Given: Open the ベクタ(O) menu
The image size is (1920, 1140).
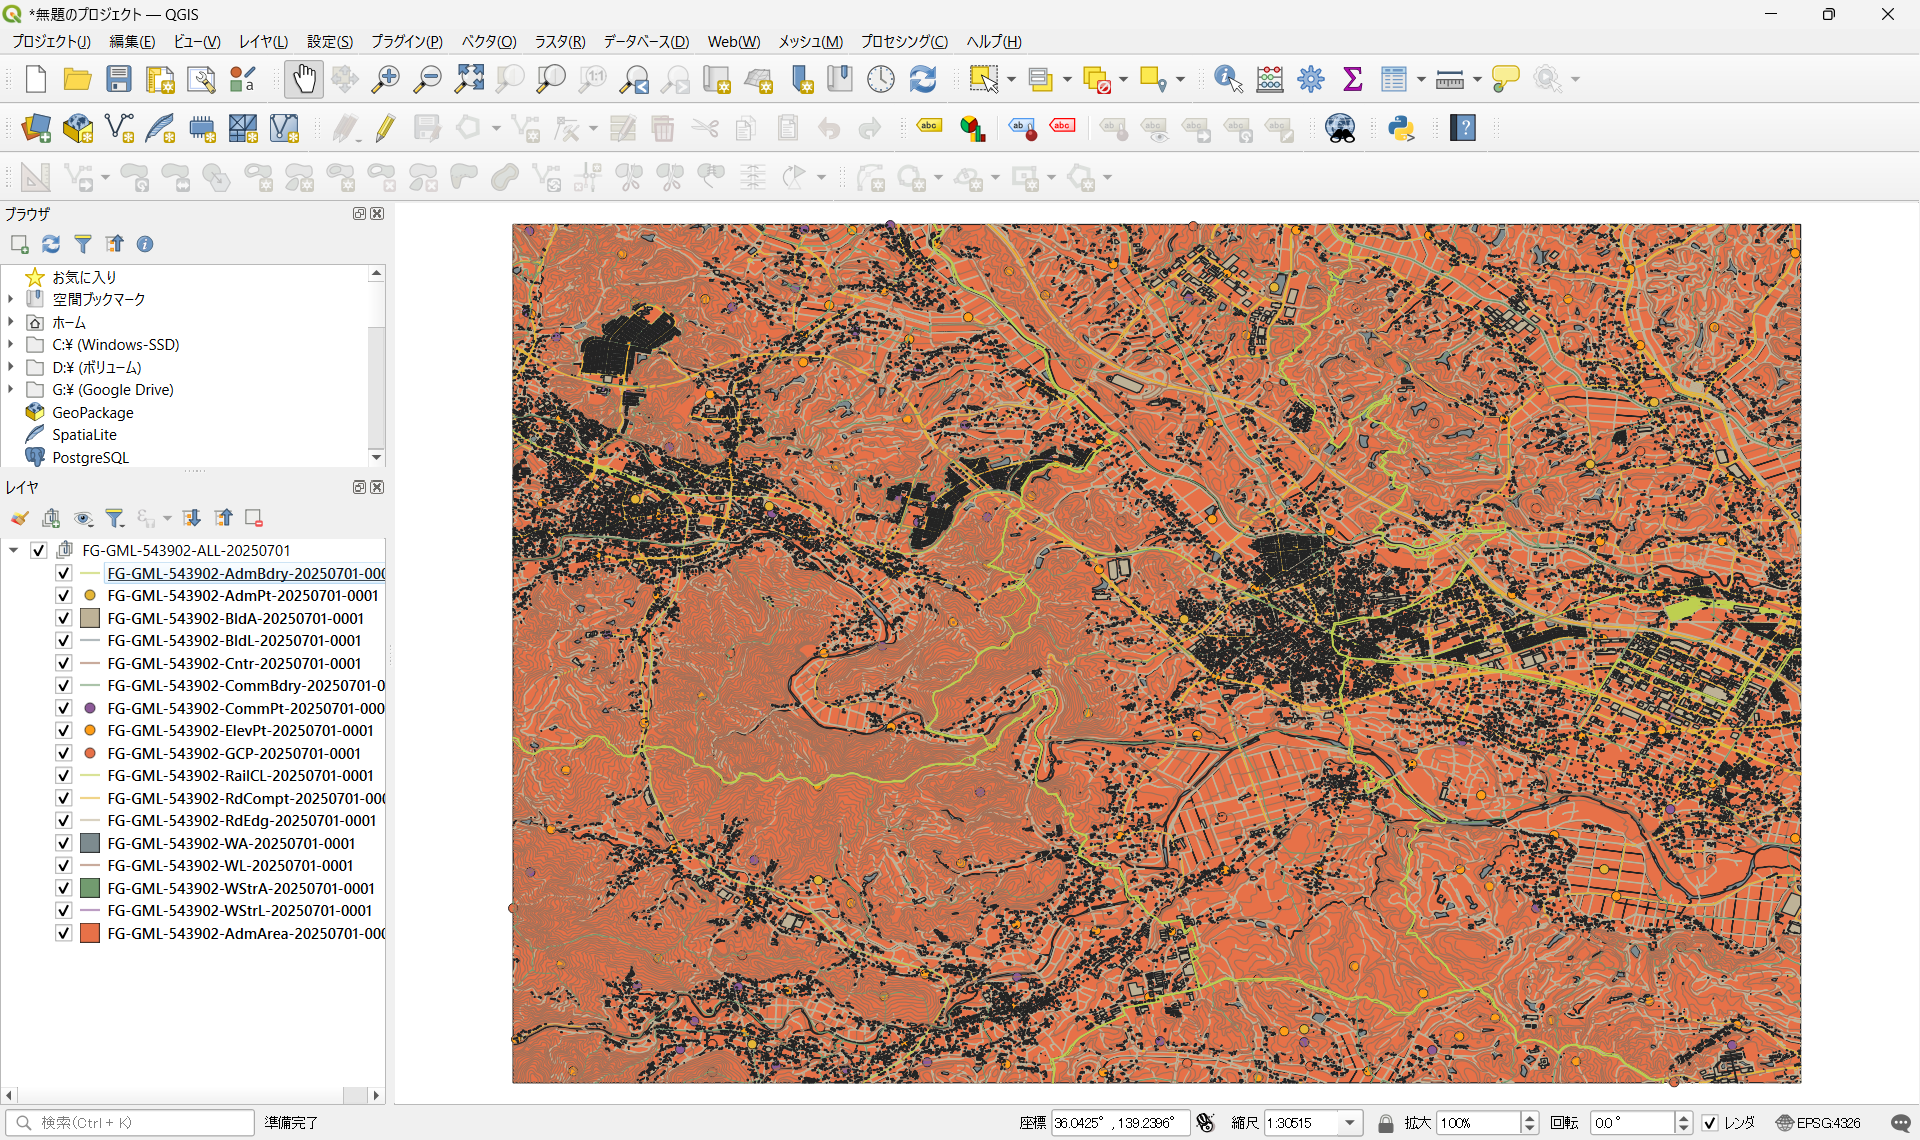Looking at the screenshot, I should coord(488,41).
